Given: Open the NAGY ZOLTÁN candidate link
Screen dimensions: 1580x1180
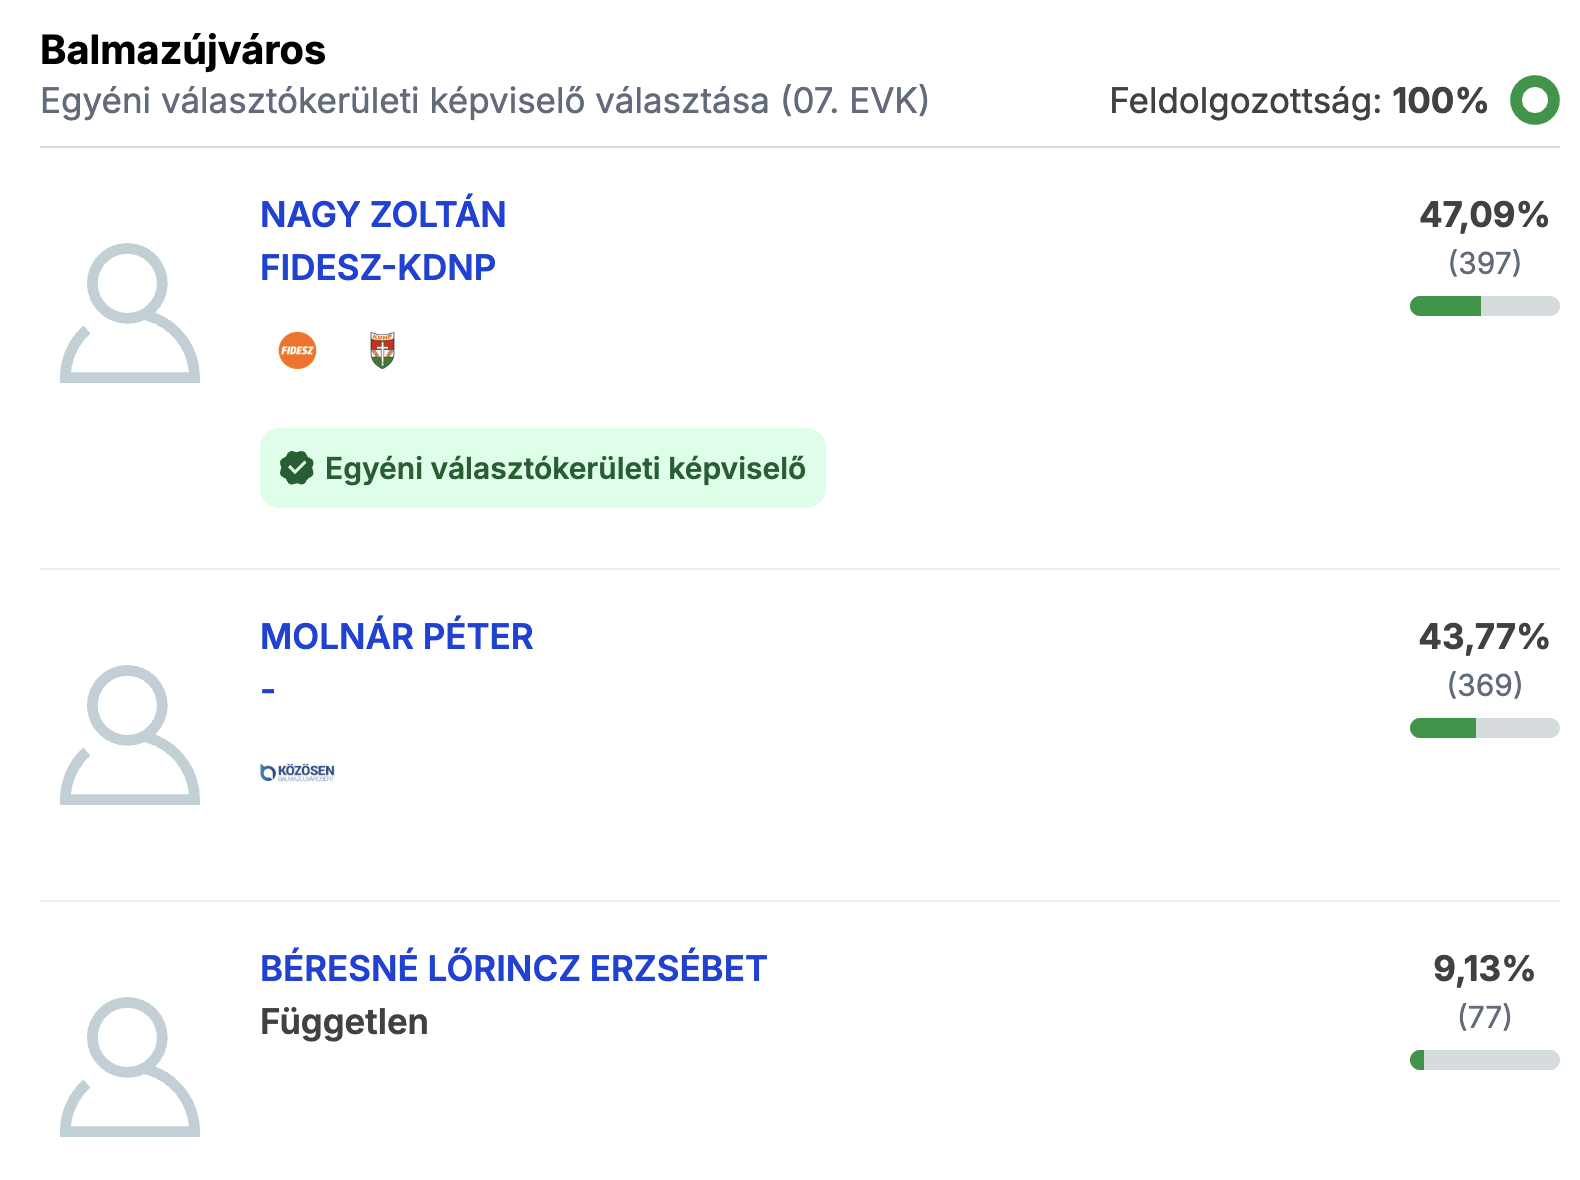Looking at the screenshot, I should tap(383, 215).
